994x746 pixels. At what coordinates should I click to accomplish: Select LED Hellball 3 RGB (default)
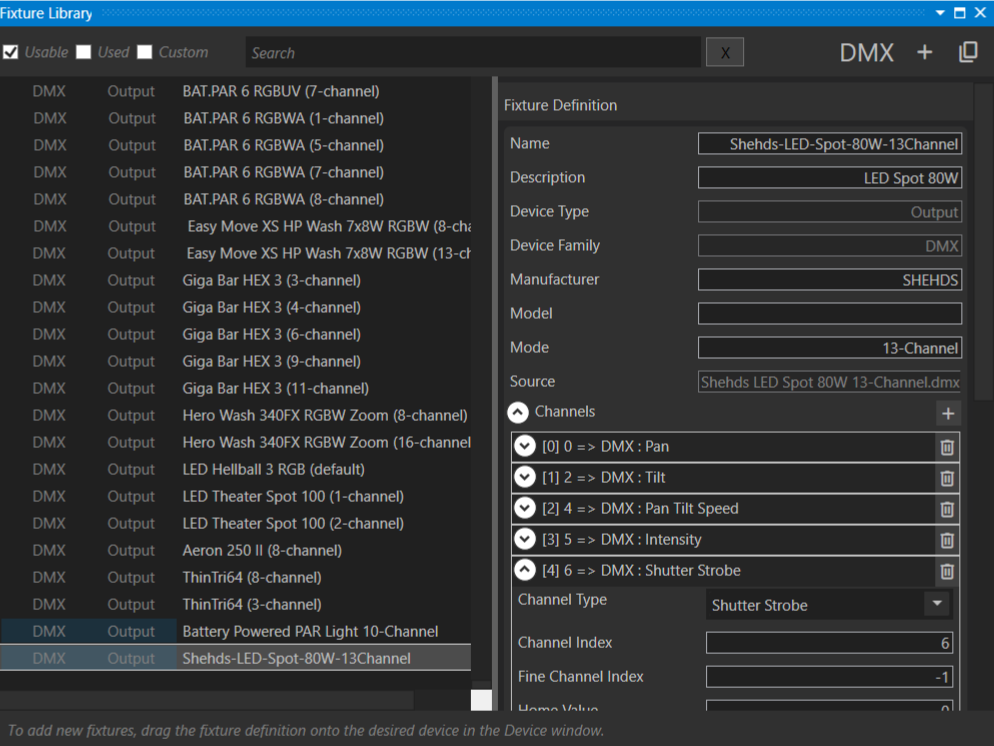pos(235,470)
